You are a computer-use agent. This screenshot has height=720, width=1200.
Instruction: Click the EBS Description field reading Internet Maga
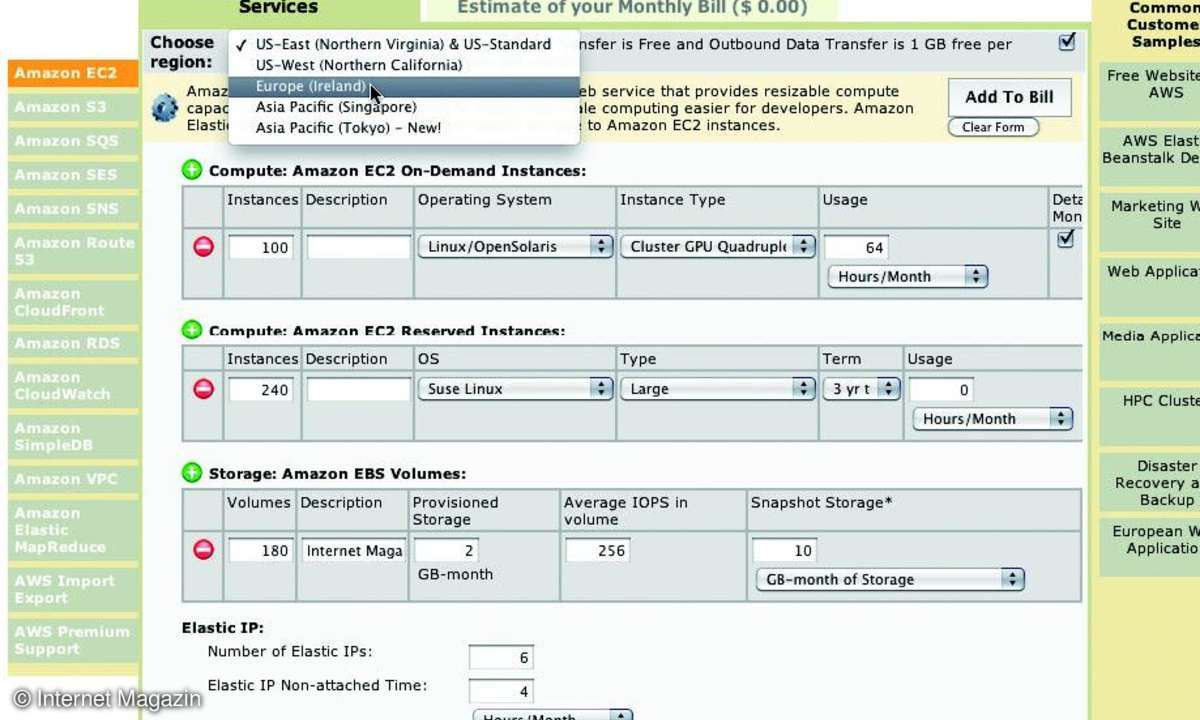point(354,551)
